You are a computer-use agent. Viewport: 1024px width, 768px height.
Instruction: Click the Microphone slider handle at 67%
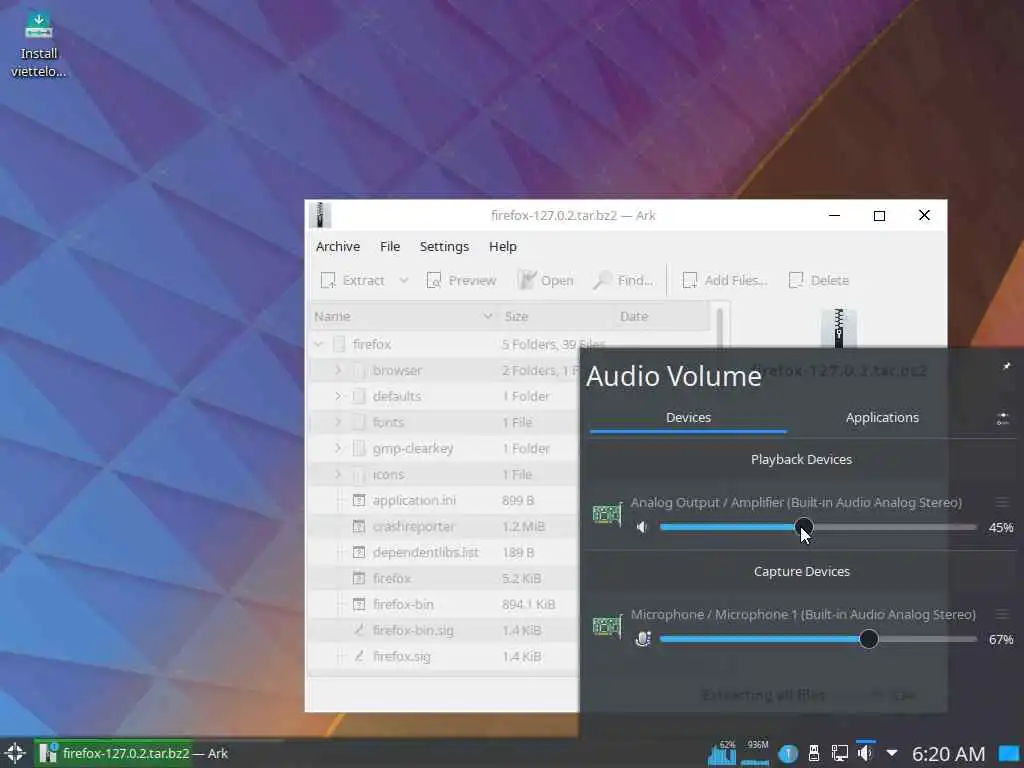[869, 639]
